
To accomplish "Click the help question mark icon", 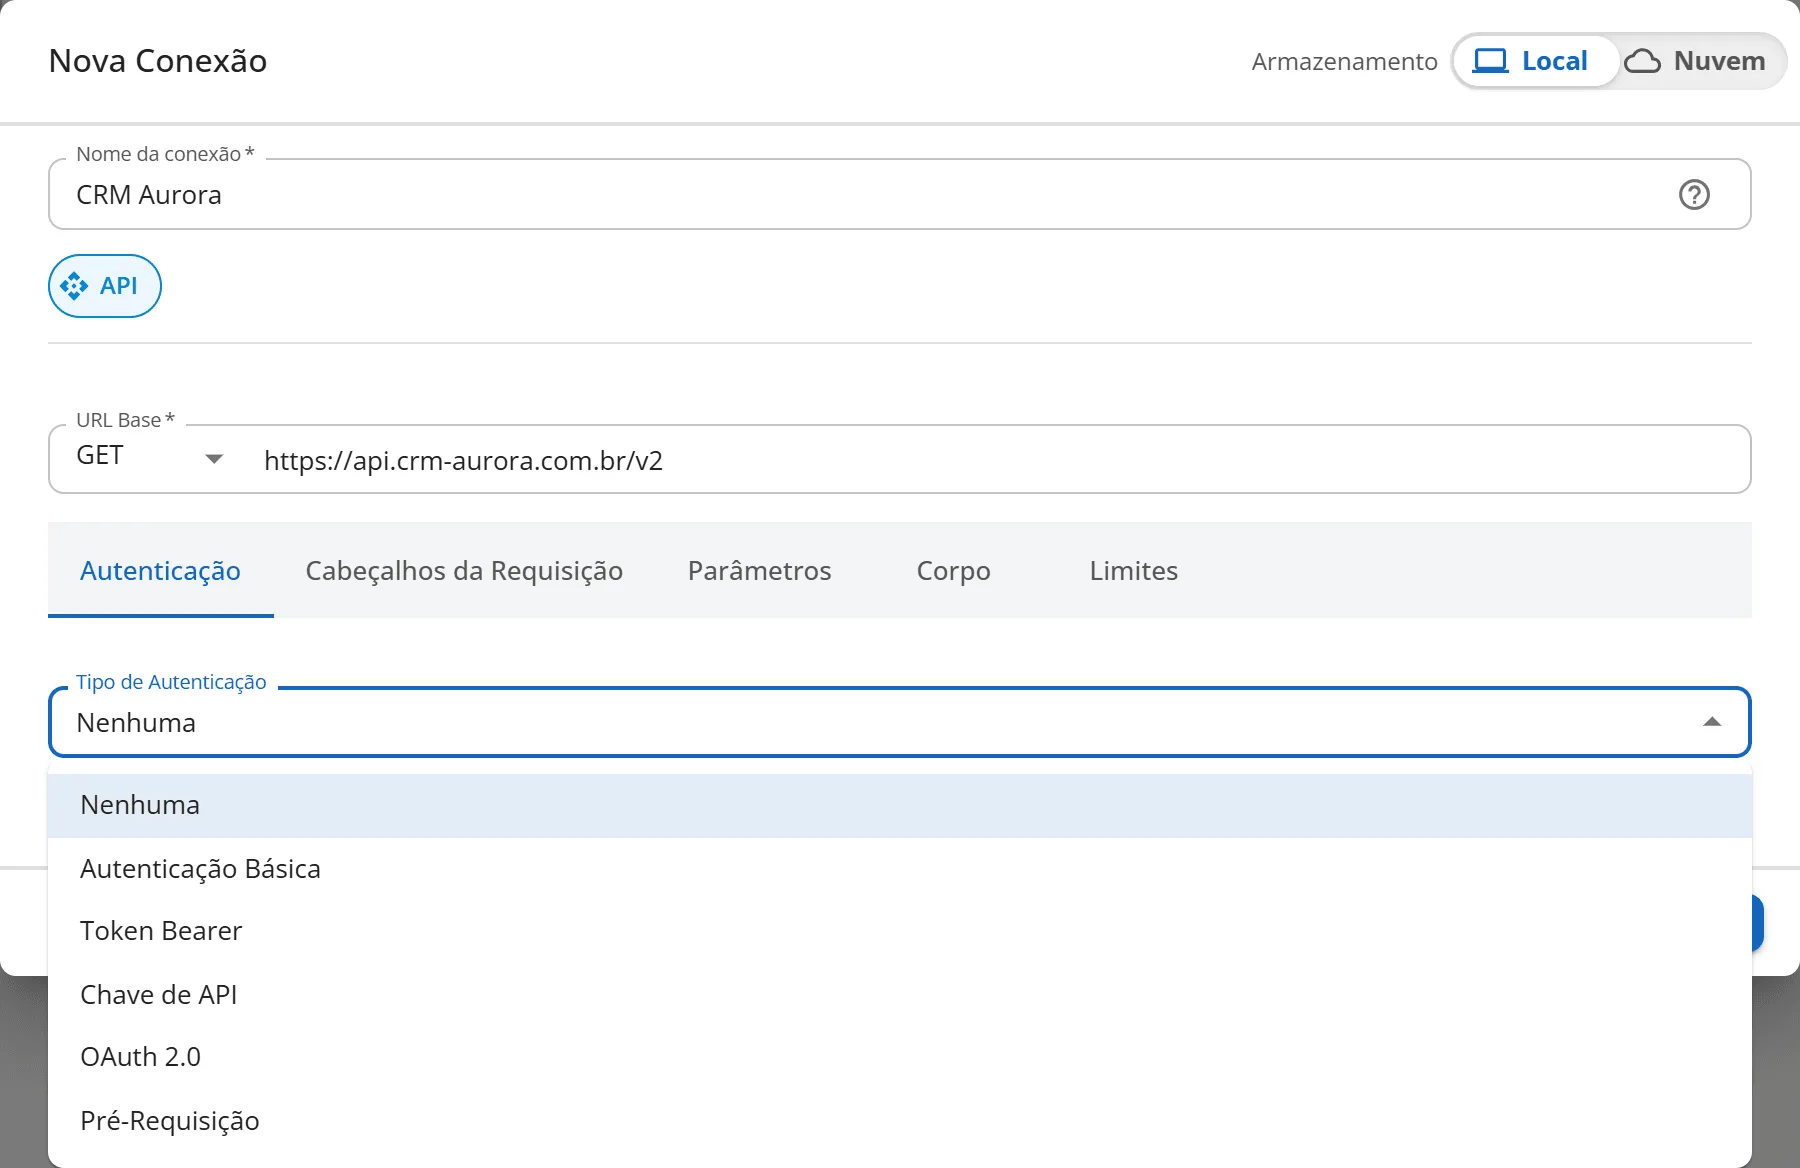I will (1694, 194).
